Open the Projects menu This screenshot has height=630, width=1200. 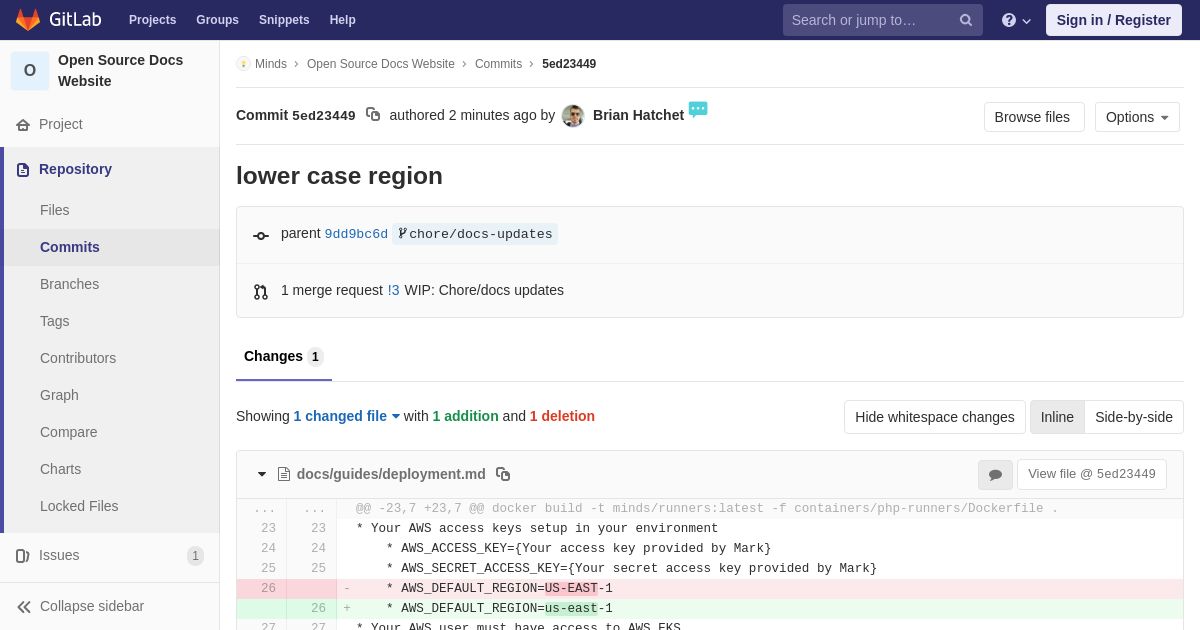pos(152,20)
